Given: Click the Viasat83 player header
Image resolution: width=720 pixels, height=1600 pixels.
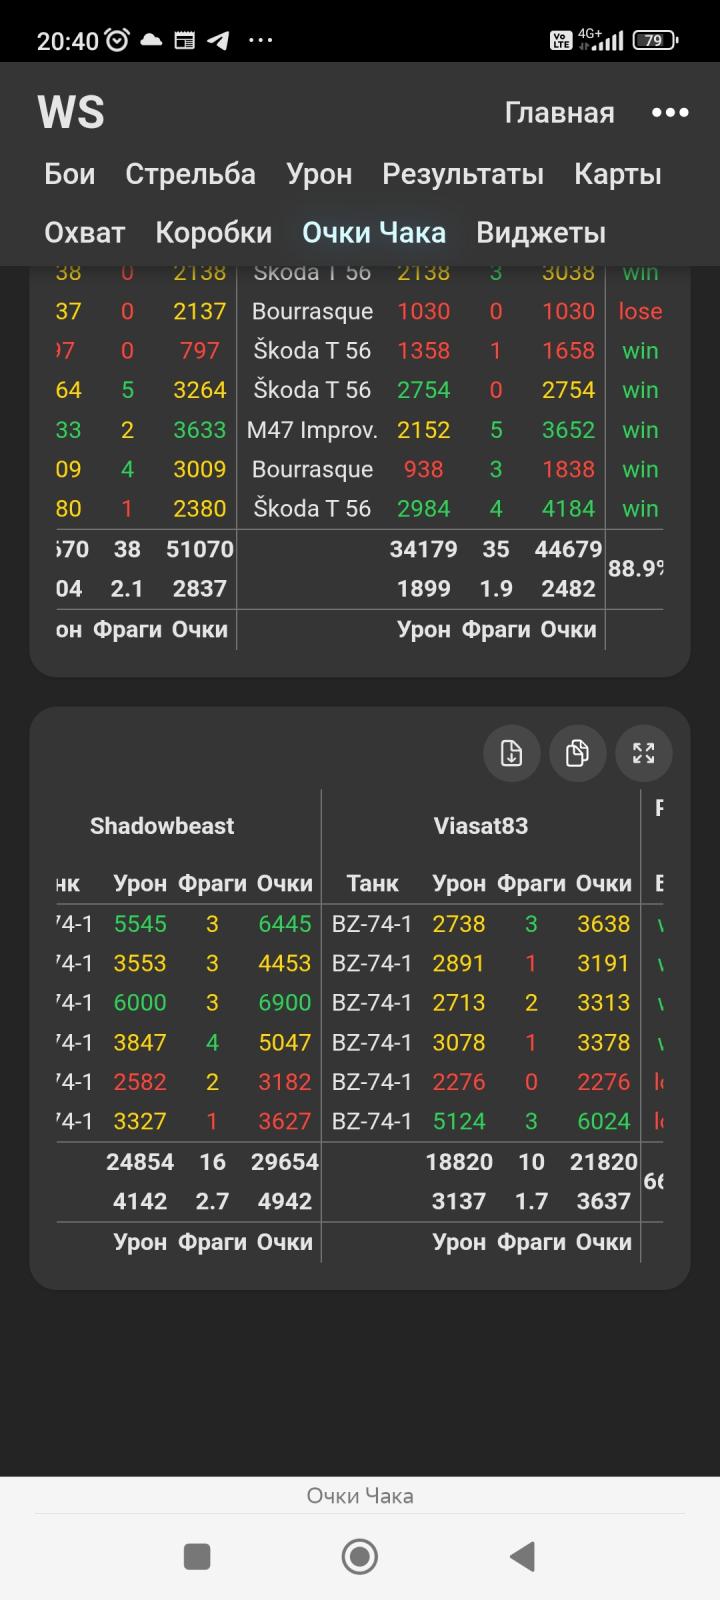Looking at the screenshot, I should click(x=480, y=826).
